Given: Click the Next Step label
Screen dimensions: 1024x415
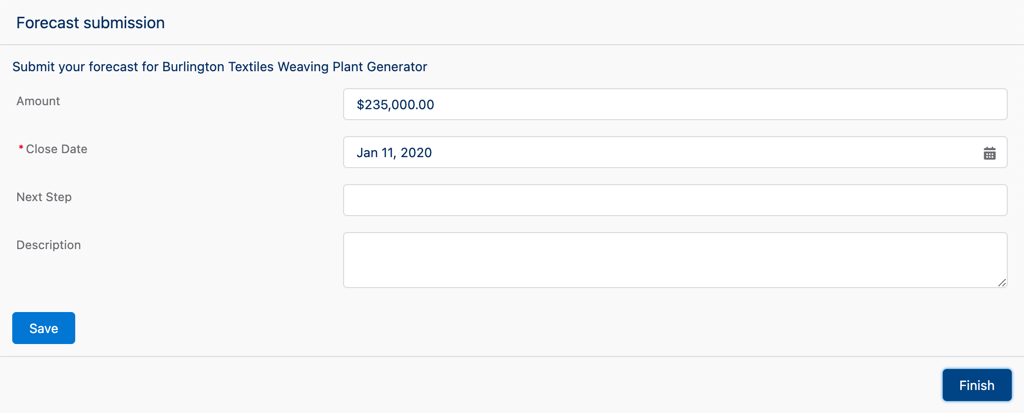Looking at the screenshot, I should 44,197.
